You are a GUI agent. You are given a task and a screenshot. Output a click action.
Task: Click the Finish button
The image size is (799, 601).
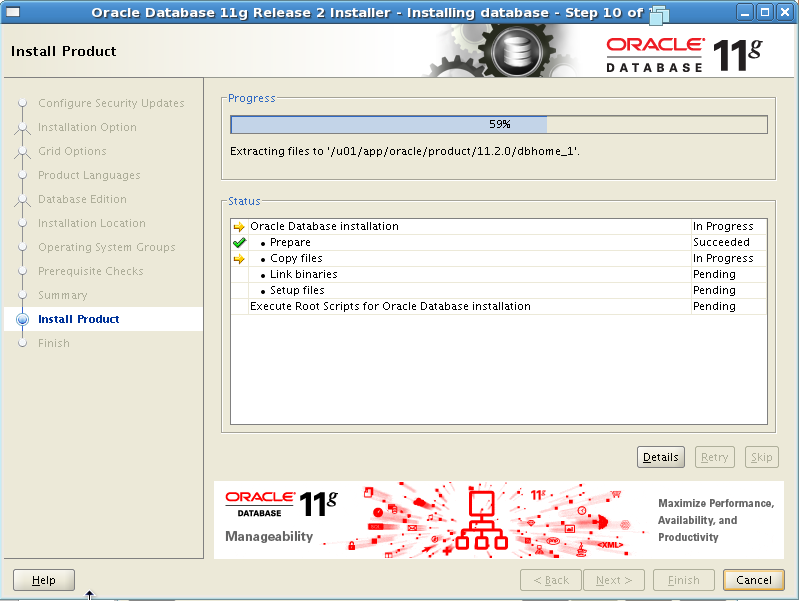683,580
